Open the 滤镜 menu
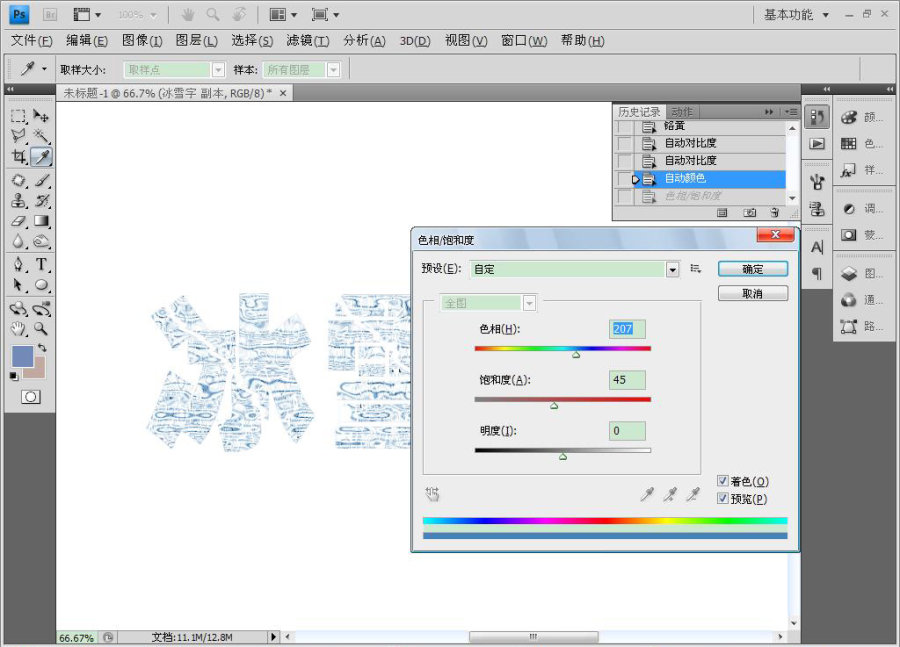 tap(308, 41)
